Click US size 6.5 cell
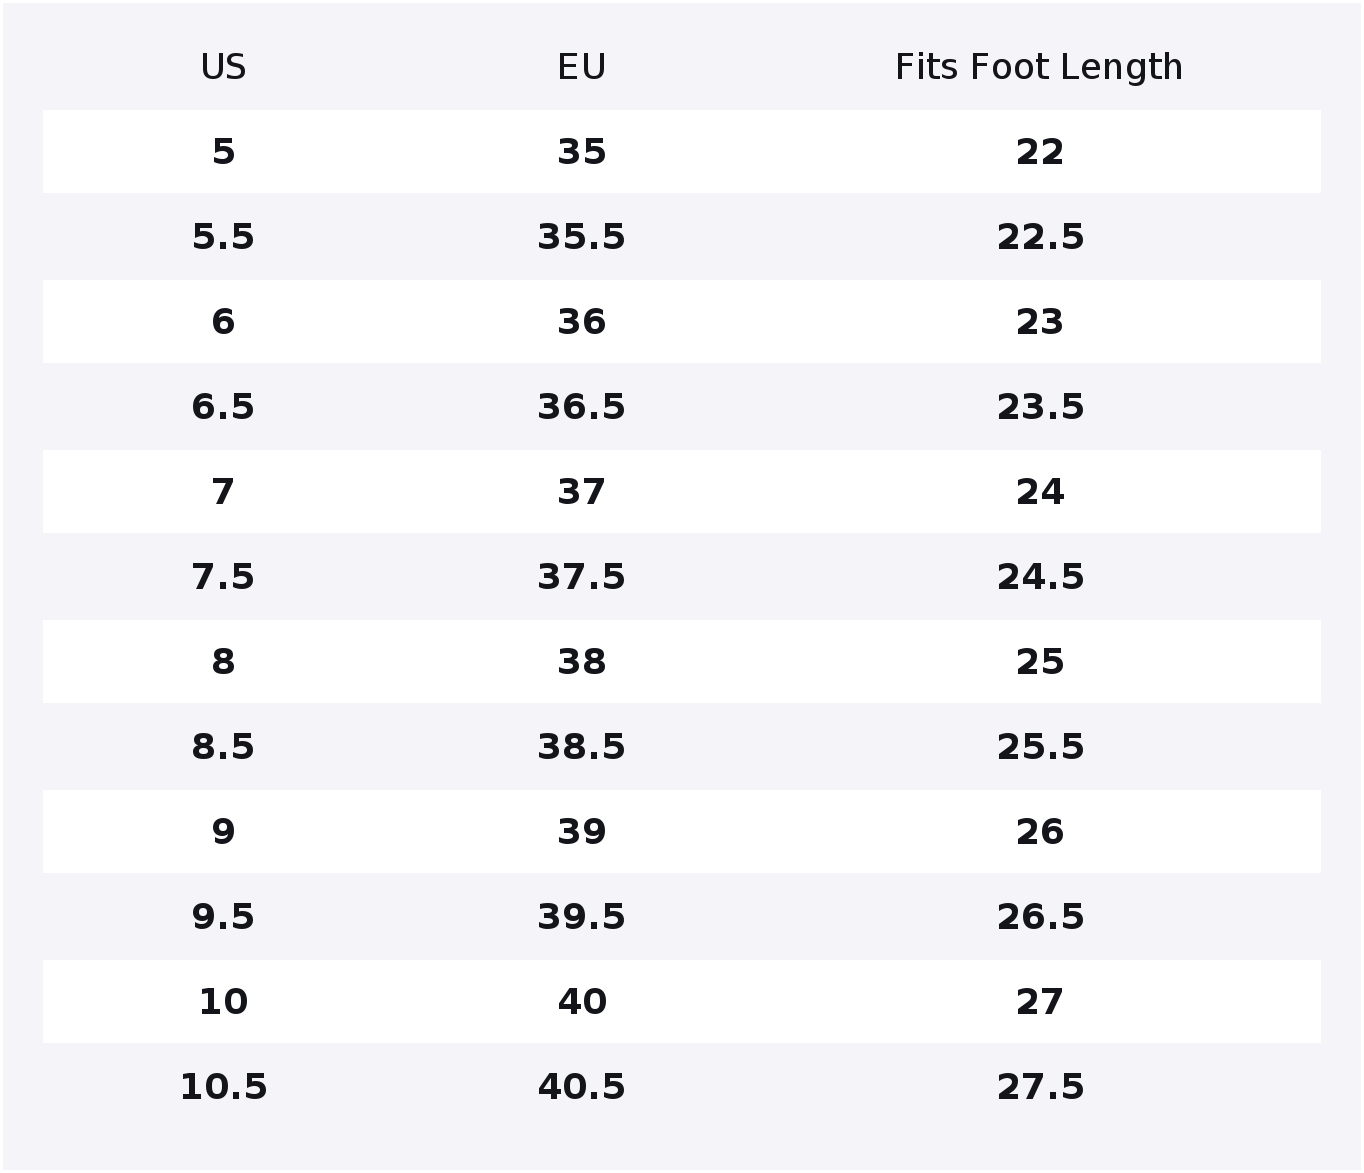This screenshot has height=1173, width=1364. (x=223, y=407)
